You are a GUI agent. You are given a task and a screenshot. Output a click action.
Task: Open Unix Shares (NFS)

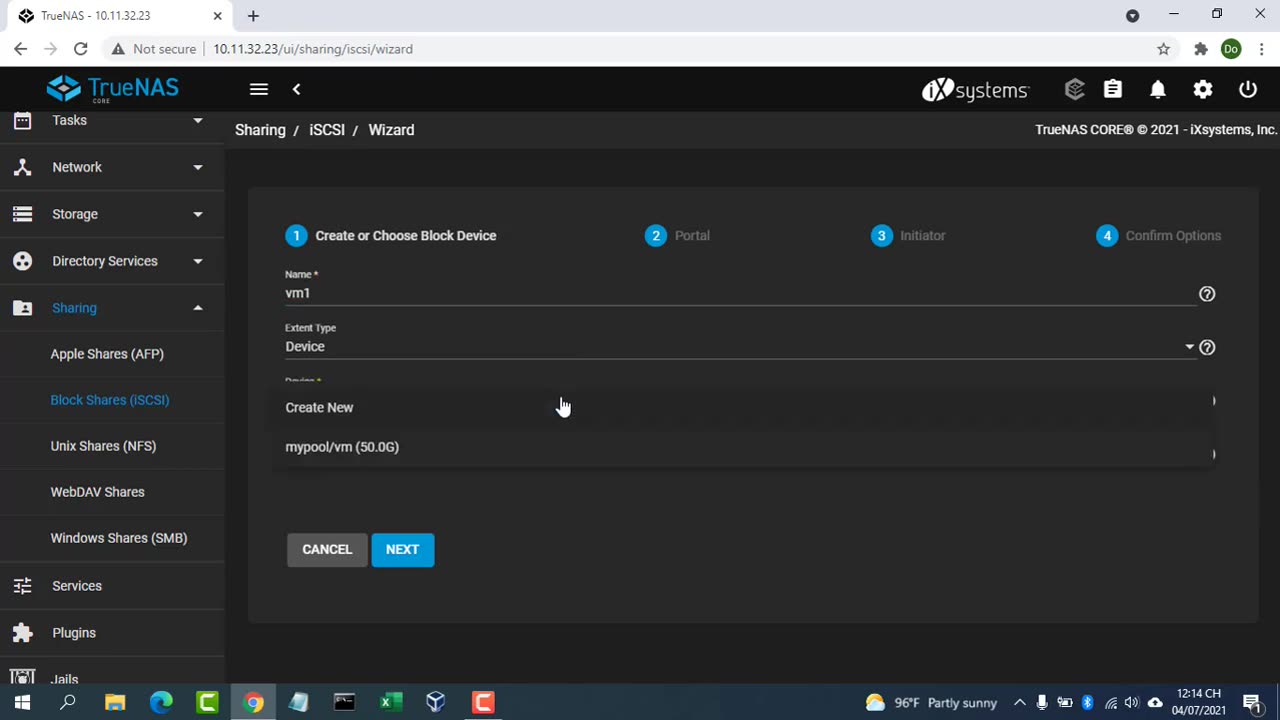(103, 446)
